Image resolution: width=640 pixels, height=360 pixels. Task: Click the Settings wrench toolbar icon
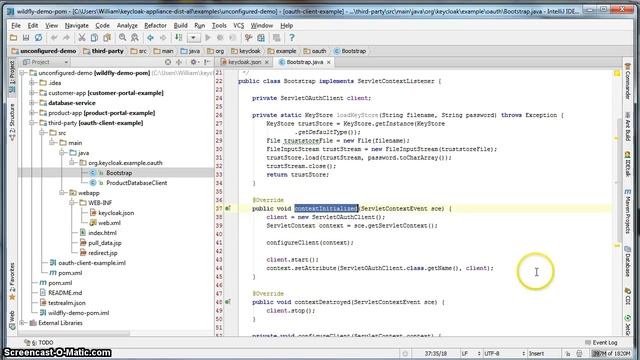(248, 38)
